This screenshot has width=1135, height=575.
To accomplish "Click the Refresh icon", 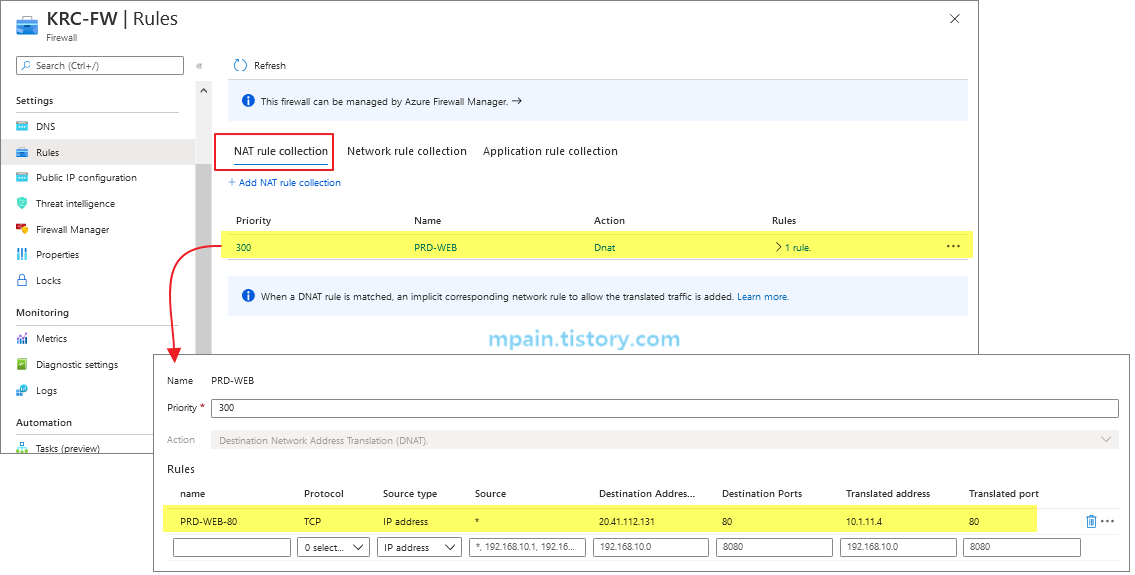I will [x=240, y=66].
